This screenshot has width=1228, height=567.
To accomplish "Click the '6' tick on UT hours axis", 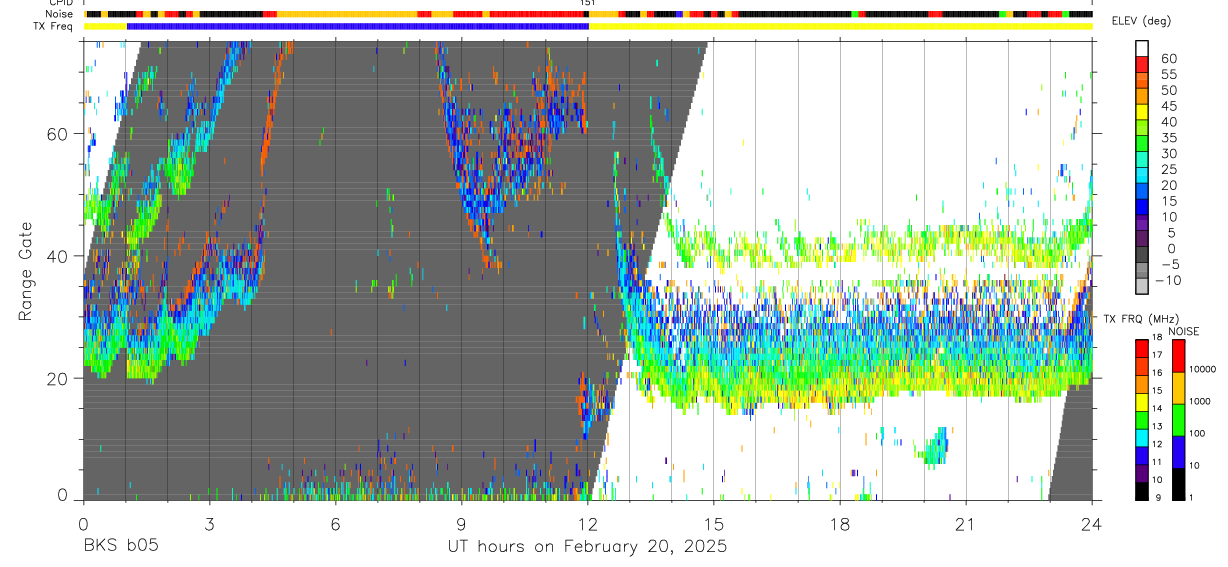I will click(x=335, y=523).
